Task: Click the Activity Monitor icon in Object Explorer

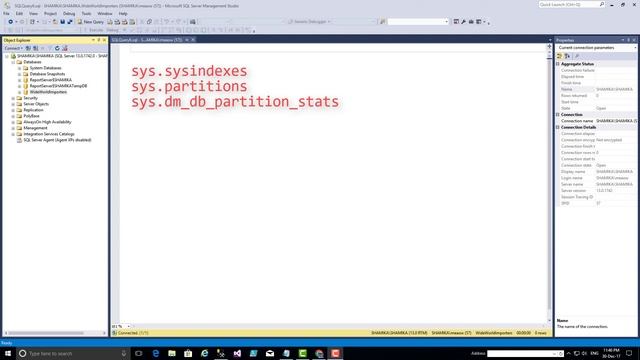Action: point(64,48)
